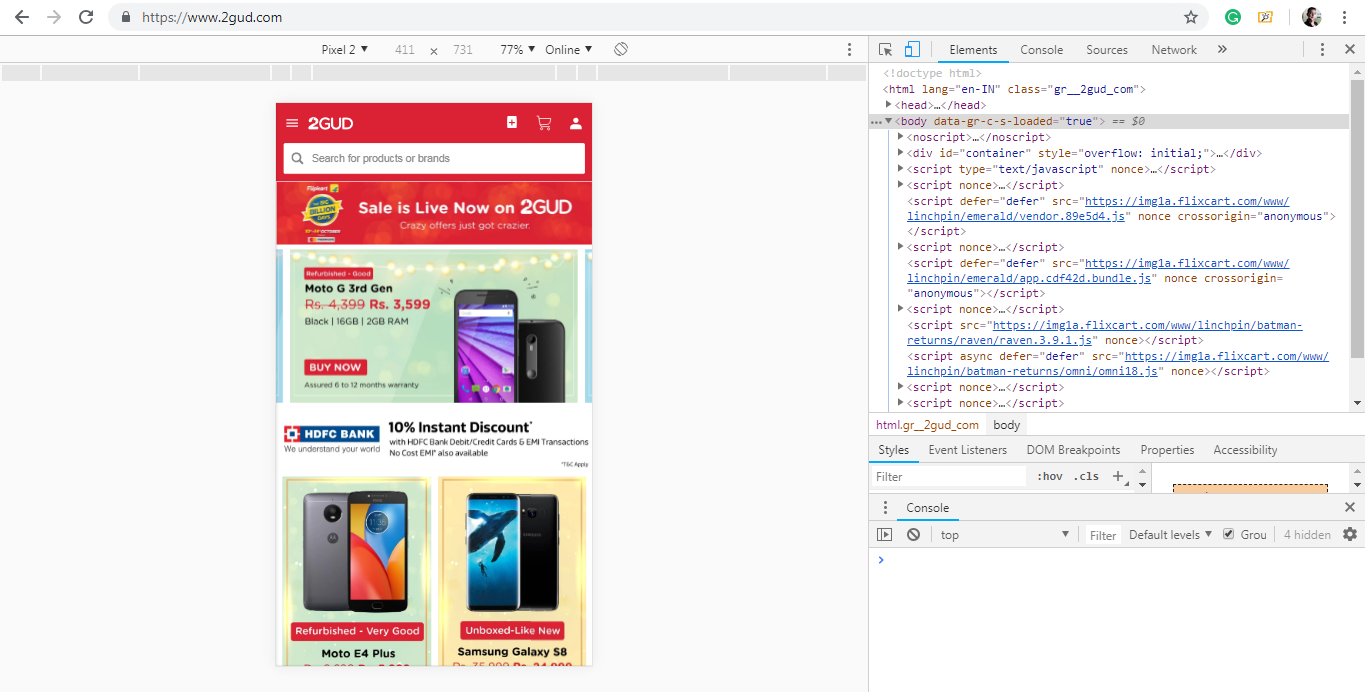This screenshot has height=692, width=1365.
Task: Open the Samsung Galaxy S8 product card
Action: point(512,571)
